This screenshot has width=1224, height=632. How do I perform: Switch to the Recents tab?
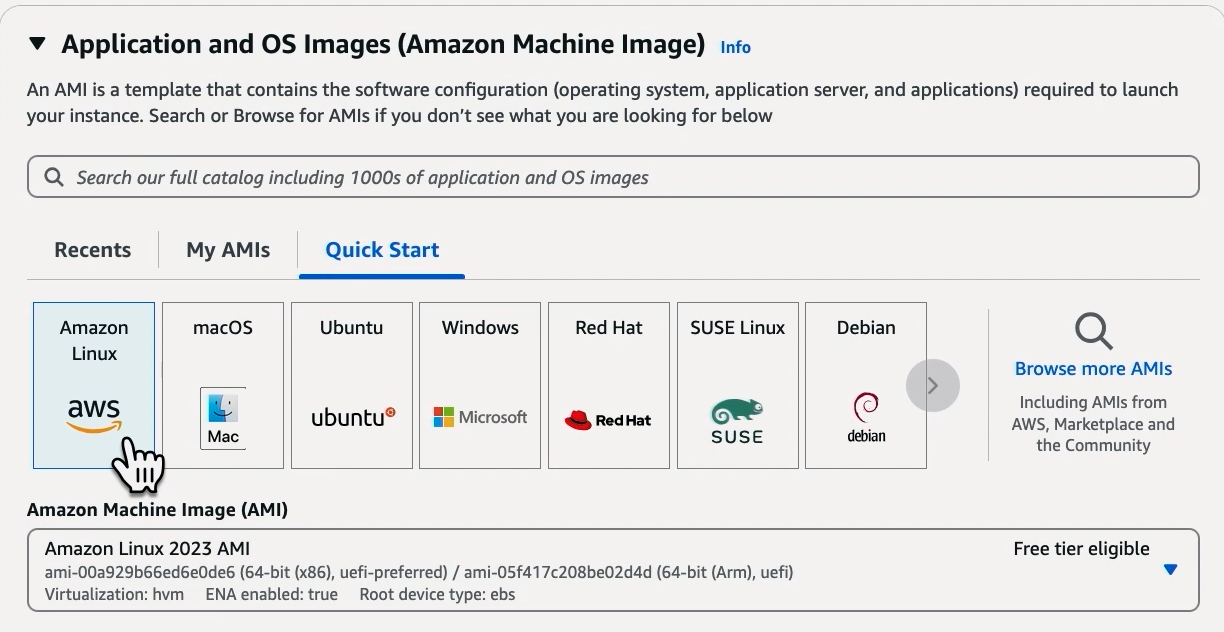93,250
